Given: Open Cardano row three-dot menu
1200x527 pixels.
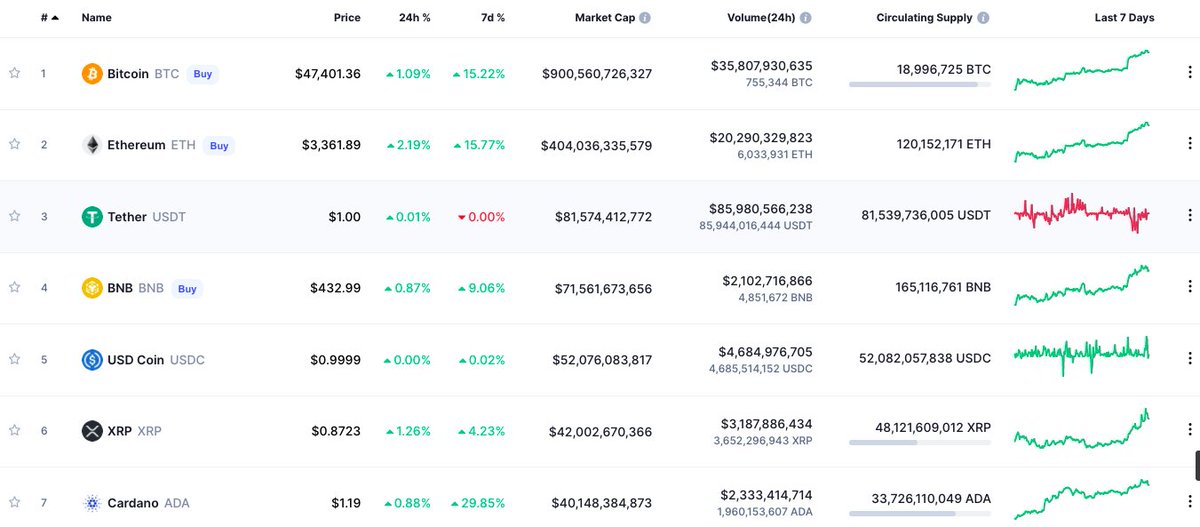Looking at the screenshot, I should [x=1189, y=502].
